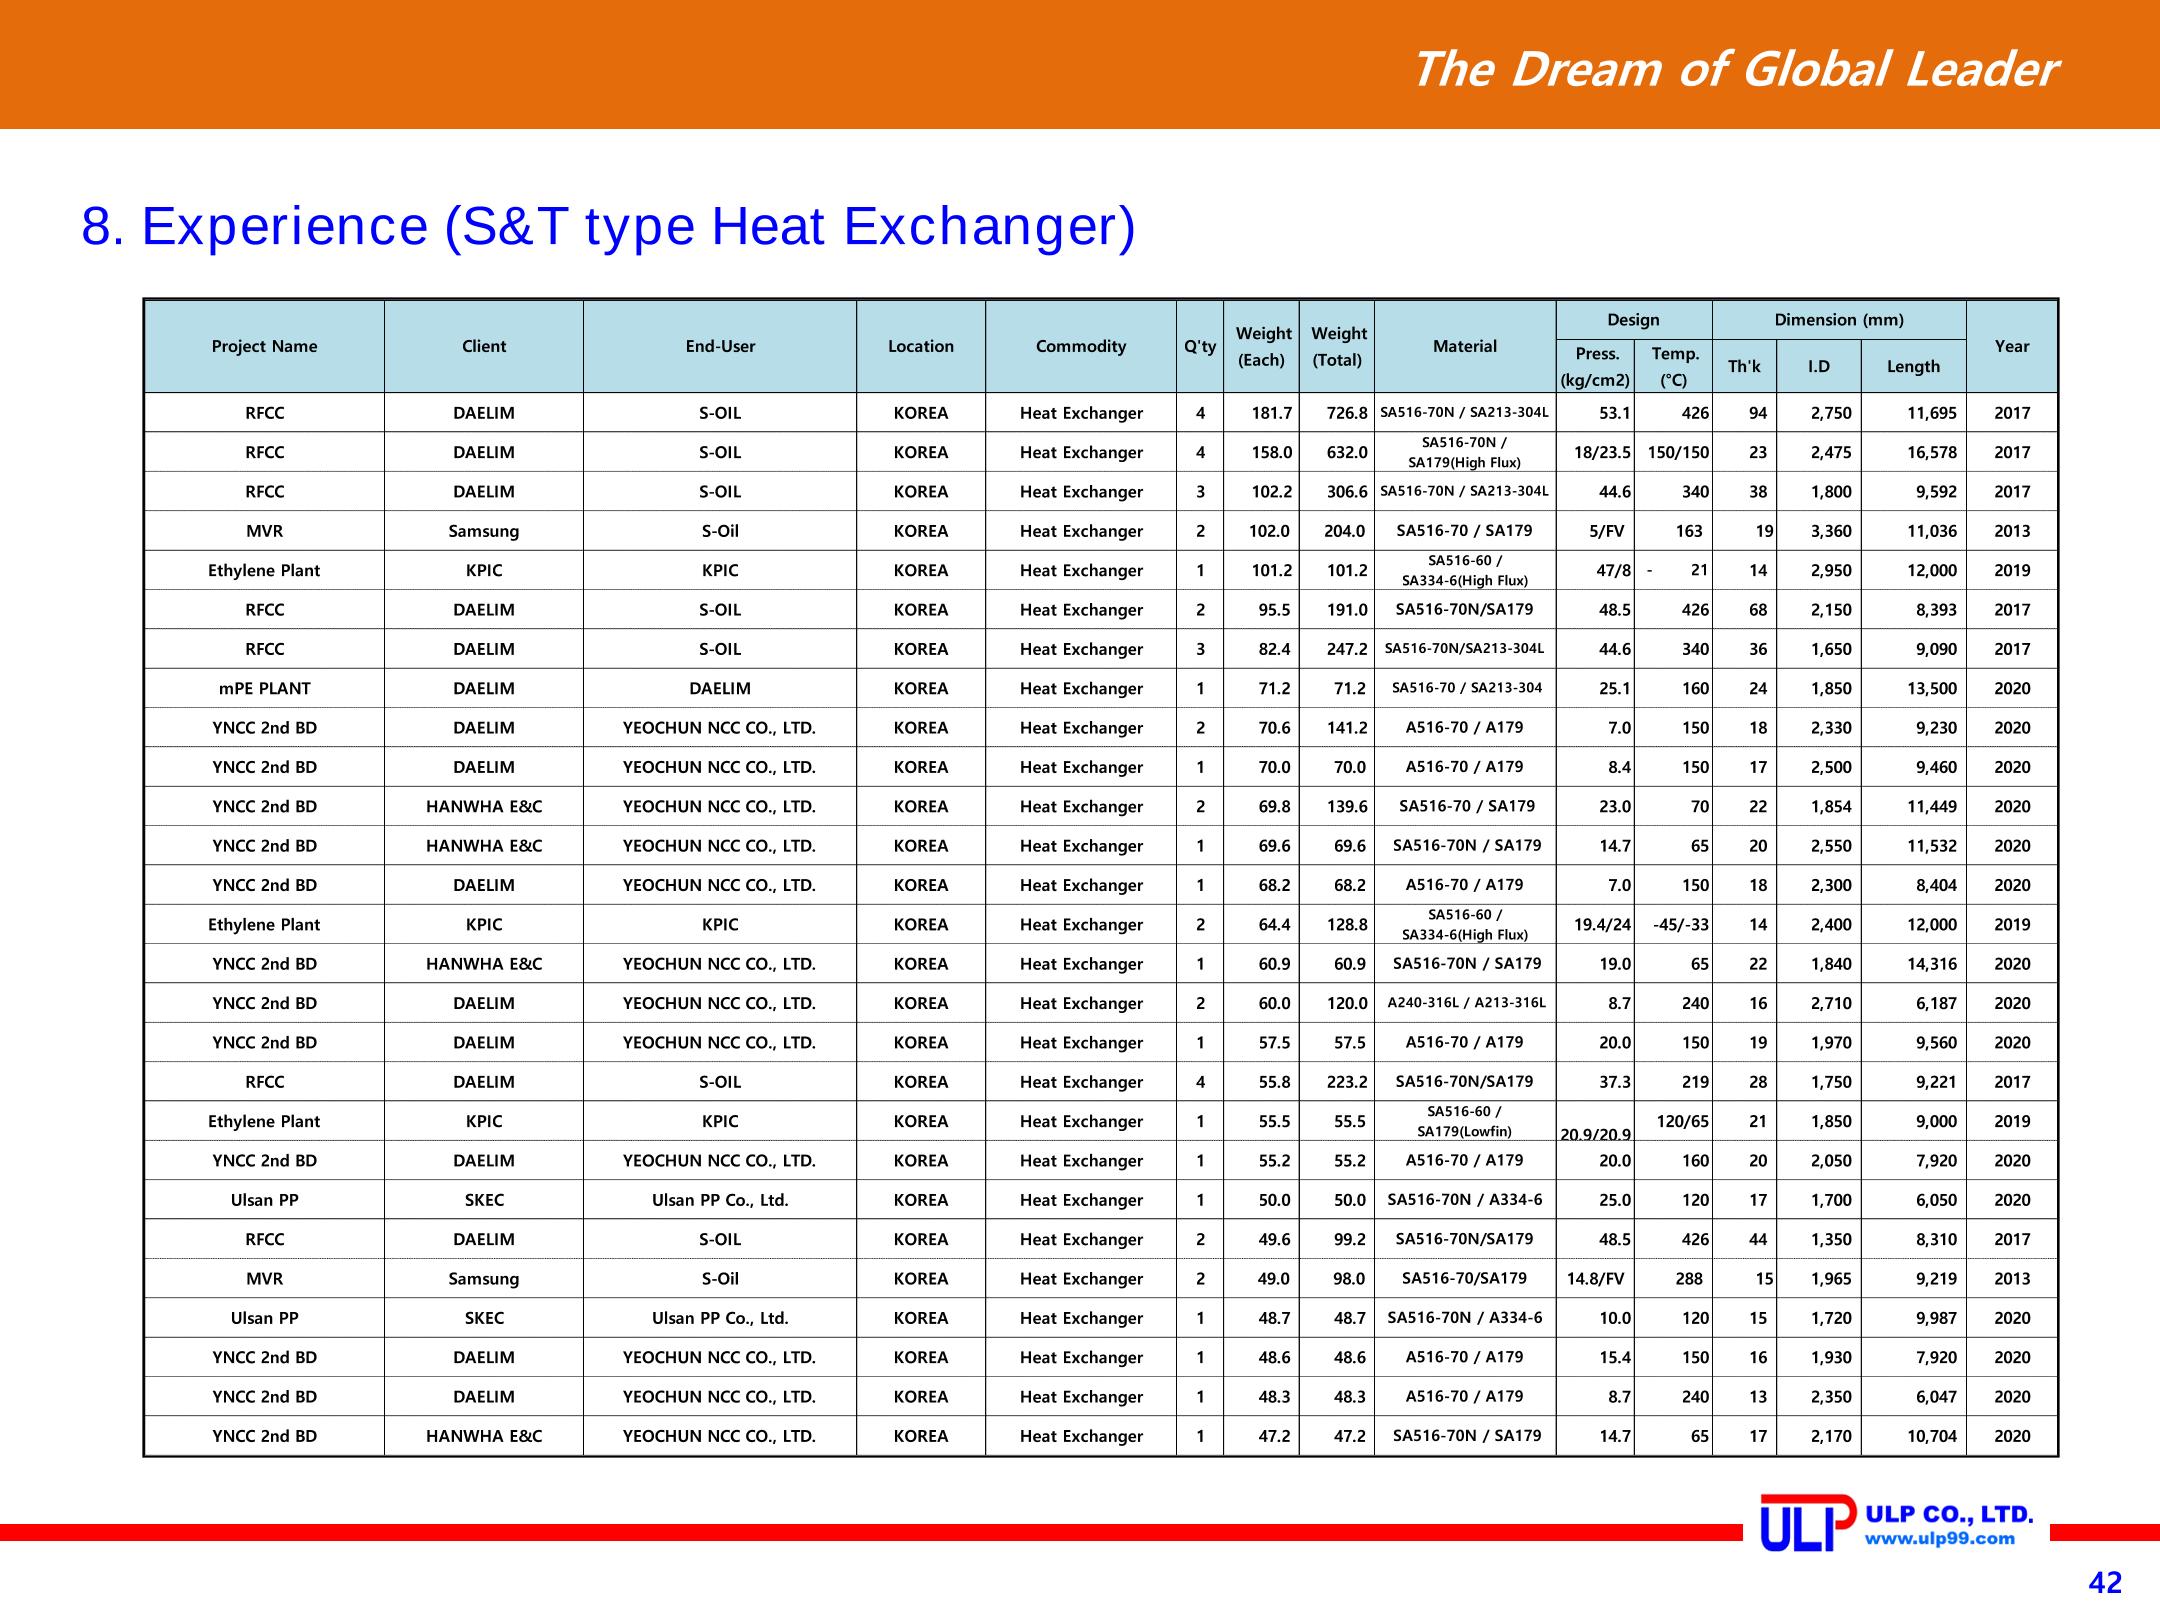Click the Weight (Total) column header
The image size is (2160, 1620).
pos(1337,346)
